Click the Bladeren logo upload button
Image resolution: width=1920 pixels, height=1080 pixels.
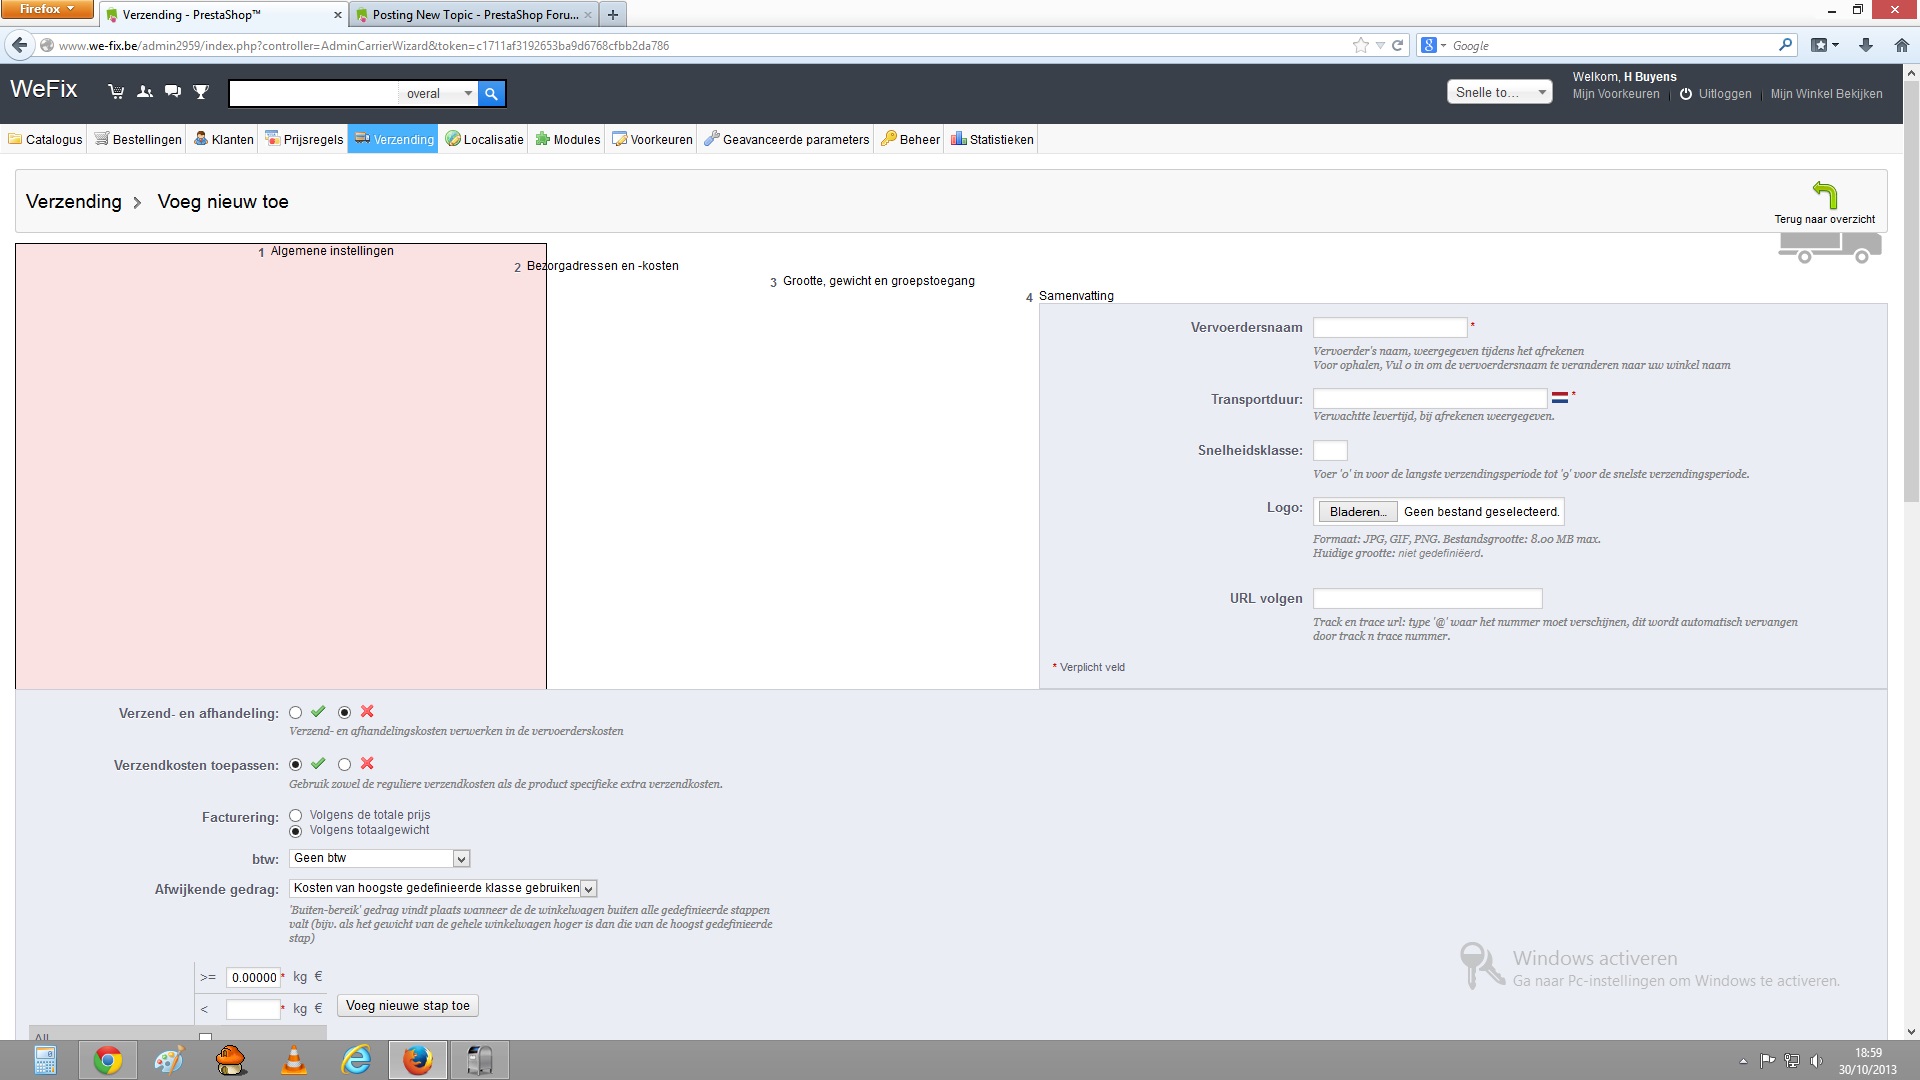click(1357, 512)
